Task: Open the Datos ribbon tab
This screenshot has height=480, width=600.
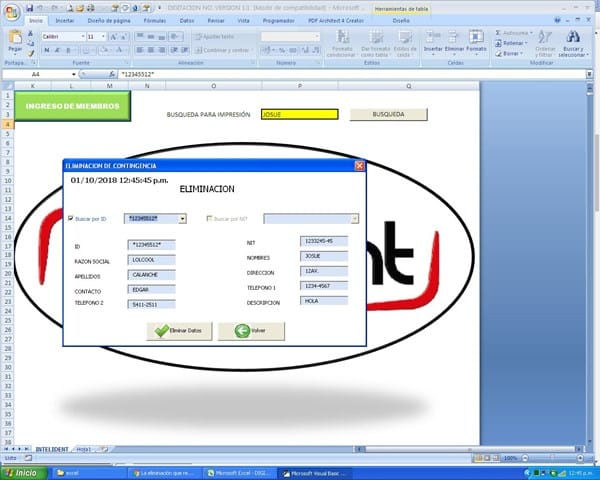Action: [x=187, y=21]
